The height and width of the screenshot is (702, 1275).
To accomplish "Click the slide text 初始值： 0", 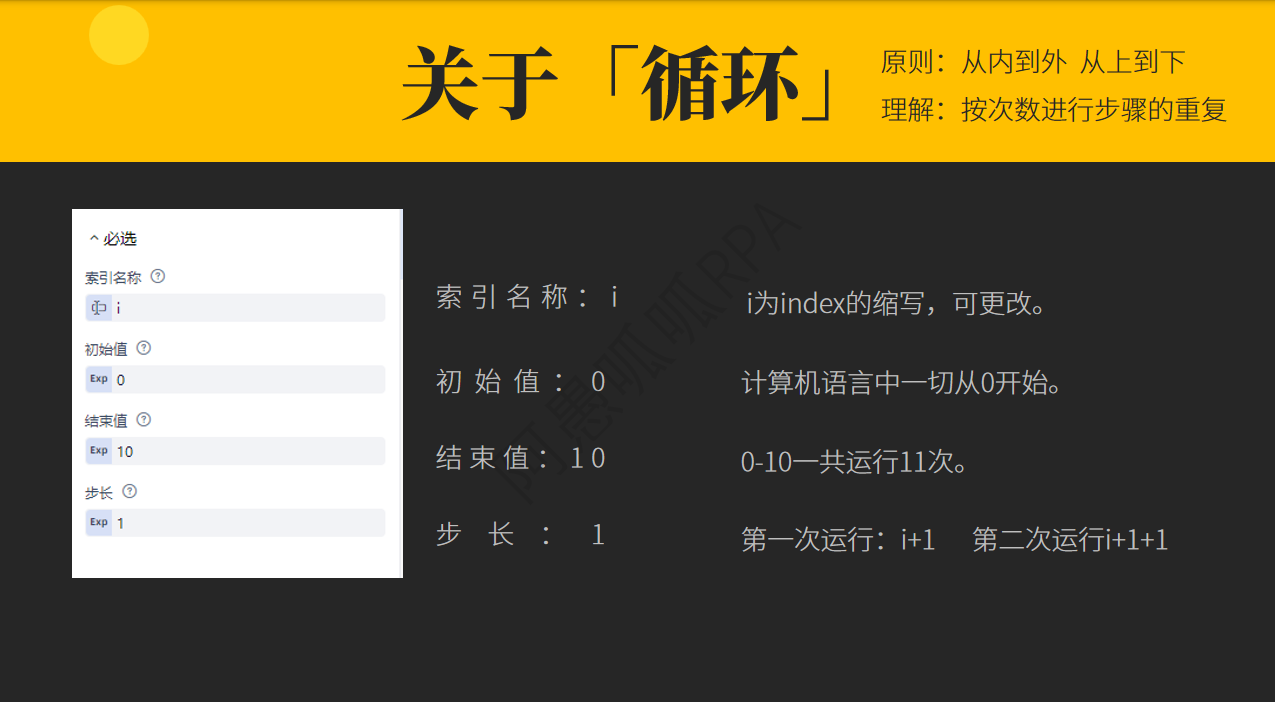I will tap(521, 381).
